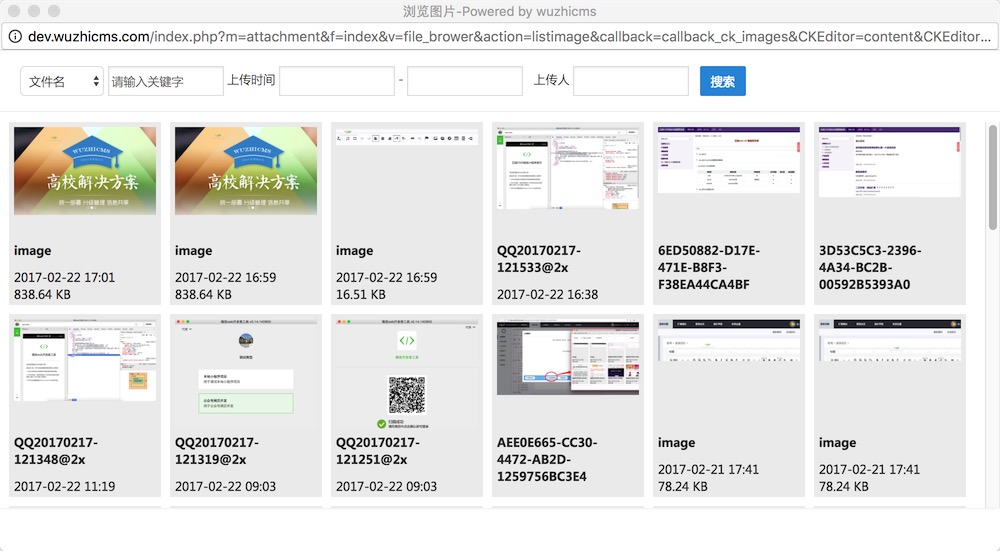1000x551 pixels.
Task: Click the dev.wuzhicms.com URL address bar
Action: 500,37
